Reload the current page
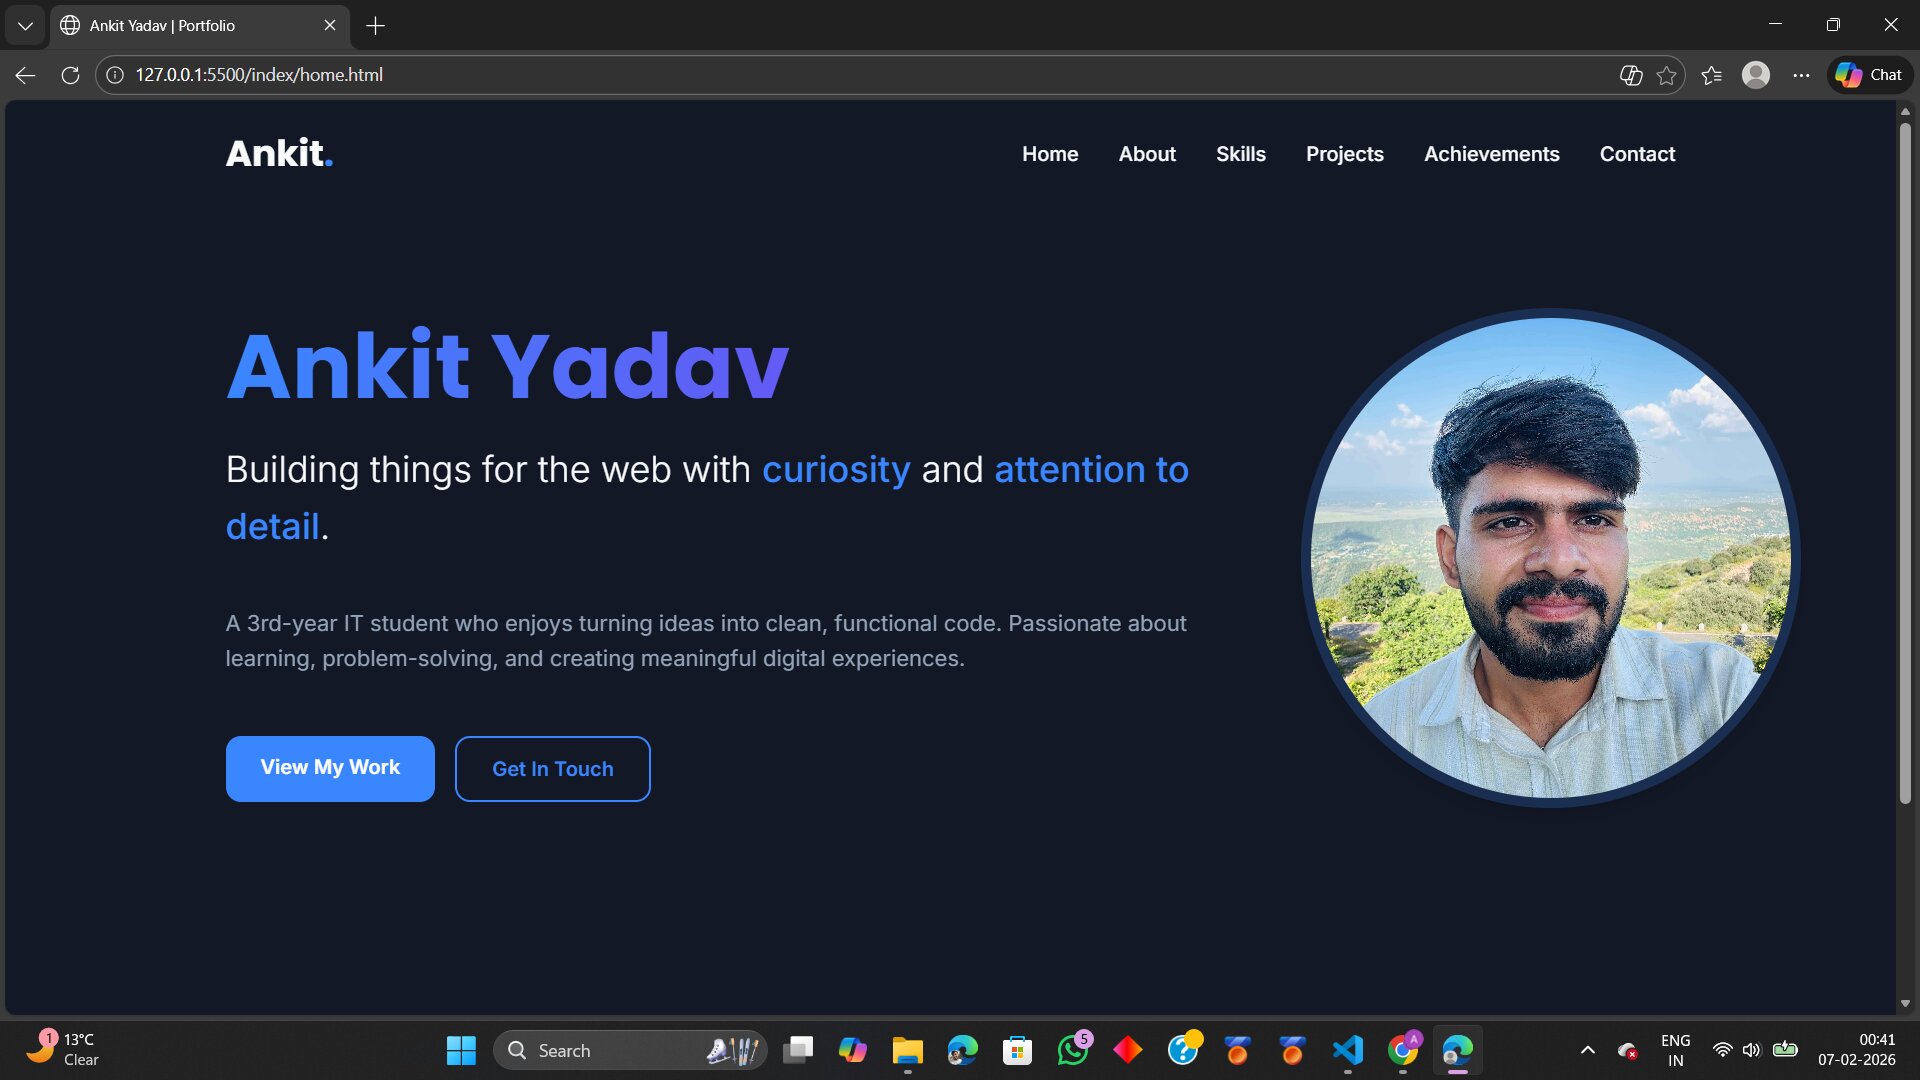Screen dimensions: 1920x1080 (70, 74)
